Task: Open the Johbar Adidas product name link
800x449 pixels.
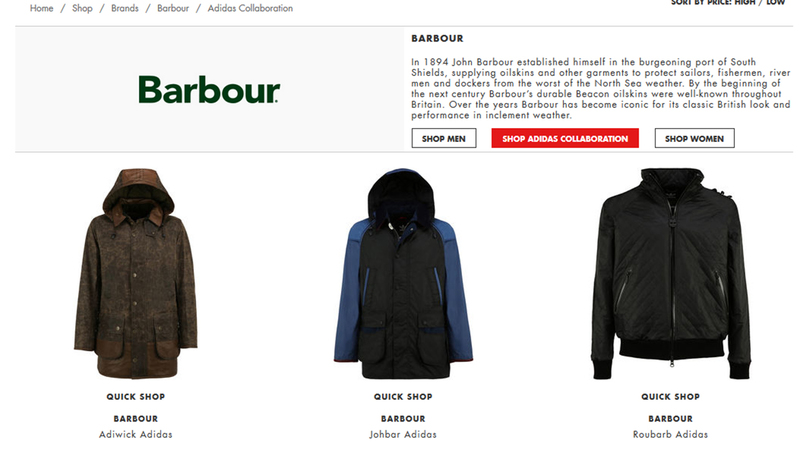Action: 403,435
